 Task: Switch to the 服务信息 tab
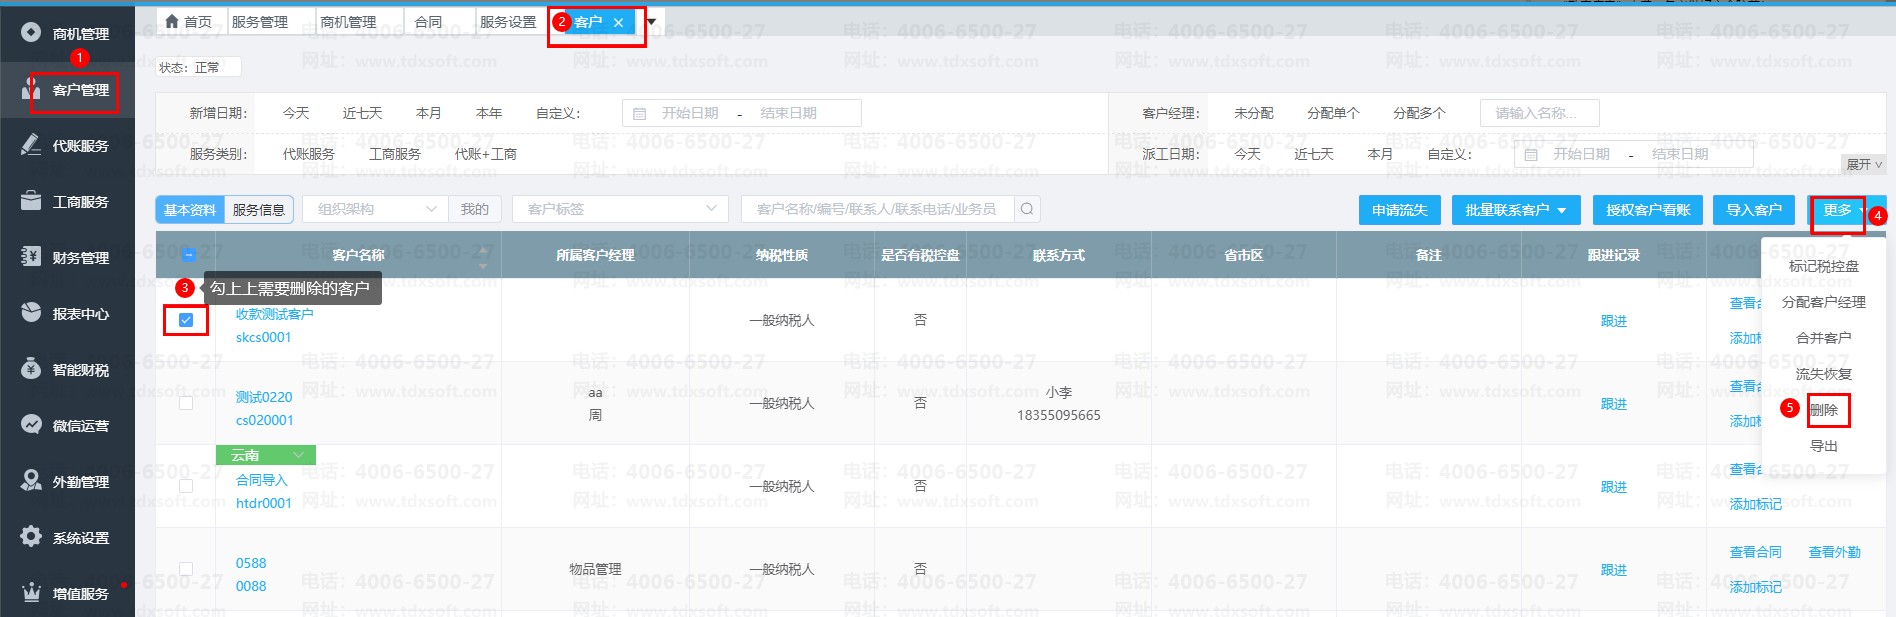click(259, 210)
